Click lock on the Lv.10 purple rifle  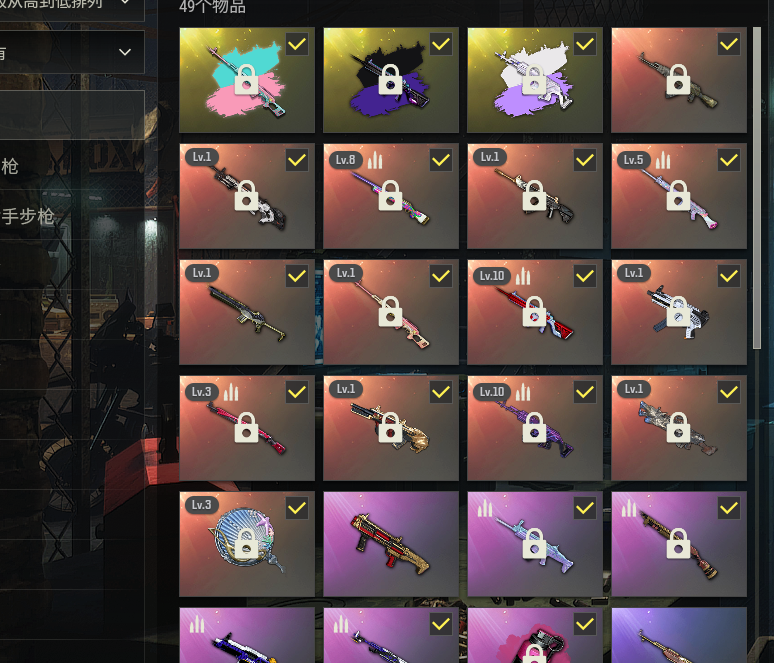tap(535, 428)
